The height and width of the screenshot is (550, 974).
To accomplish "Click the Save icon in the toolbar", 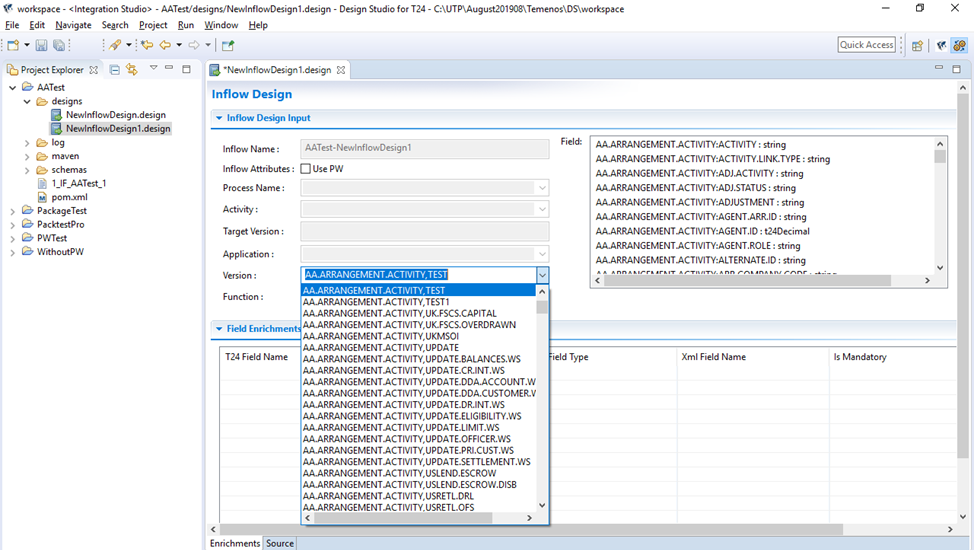I will click(41, 45).
